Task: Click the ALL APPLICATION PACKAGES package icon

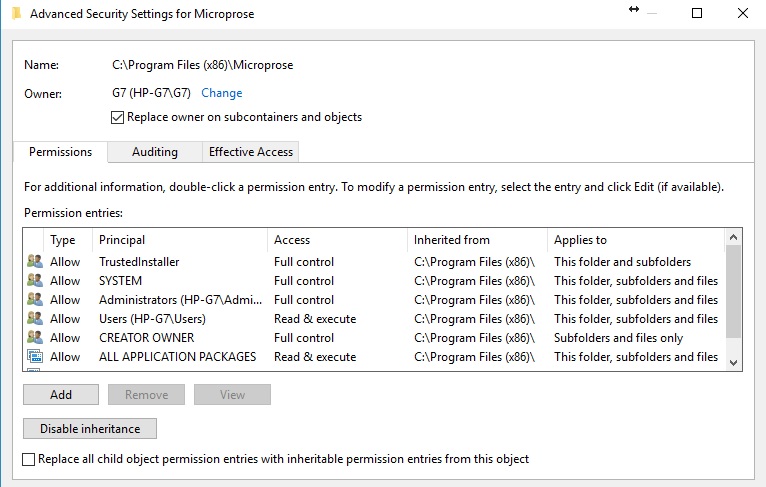Action: tap(35, 357)
